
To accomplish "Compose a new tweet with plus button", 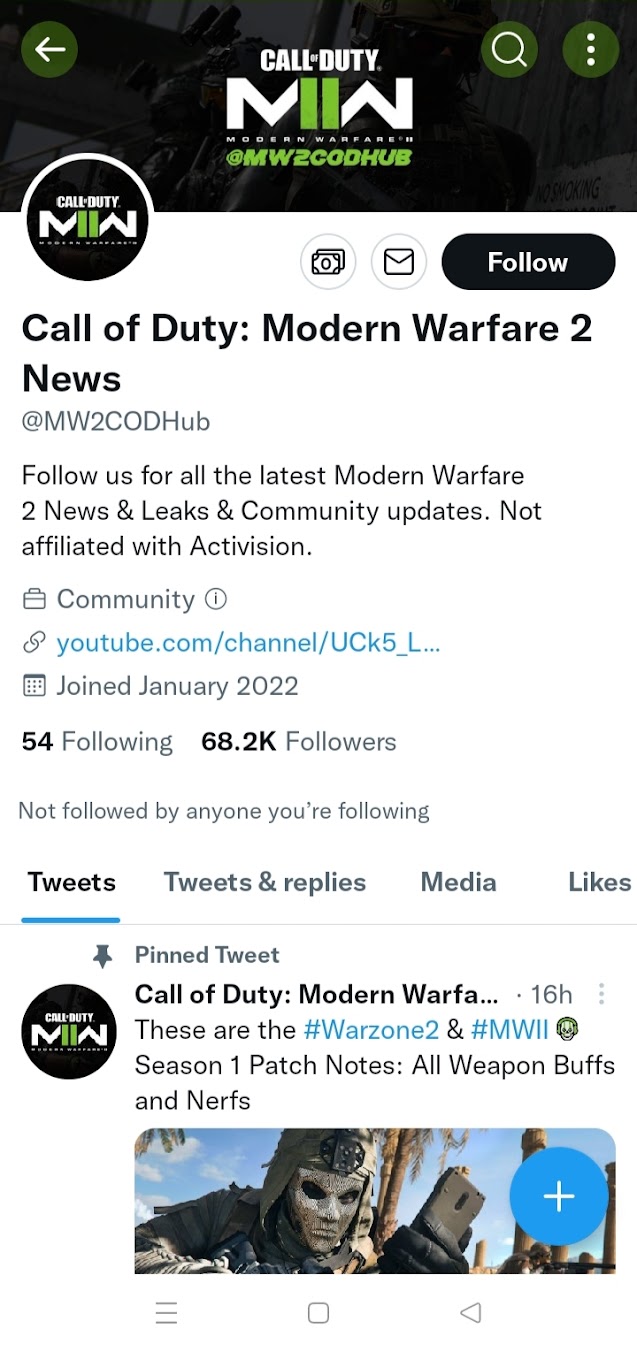I will click(559, 1196).
